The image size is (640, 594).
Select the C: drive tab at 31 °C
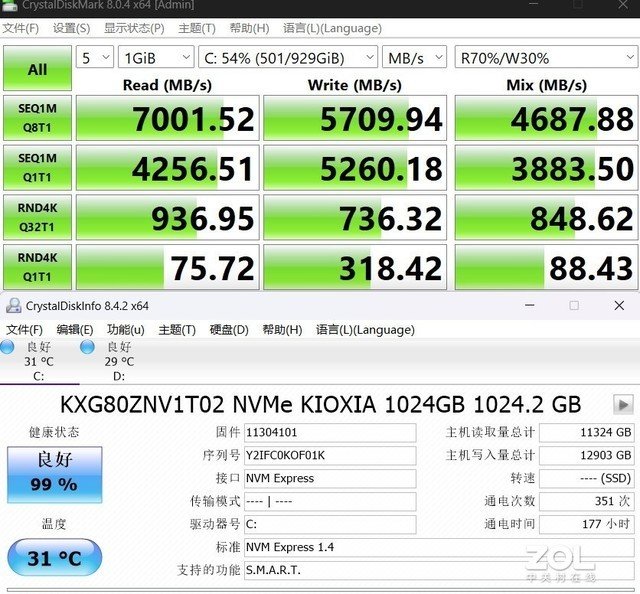point(39,361)
